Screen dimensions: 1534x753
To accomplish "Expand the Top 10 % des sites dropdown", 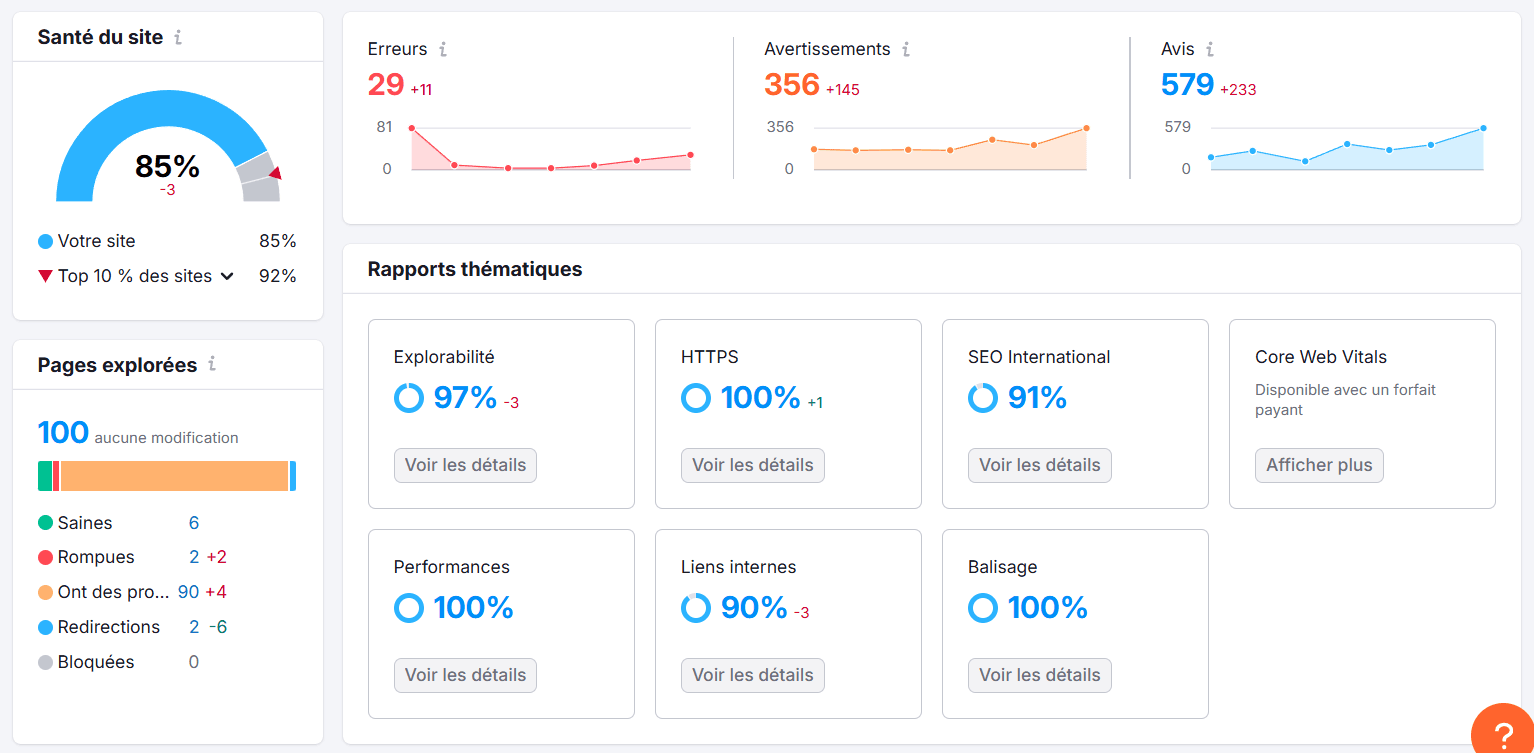I will point(227,276).
